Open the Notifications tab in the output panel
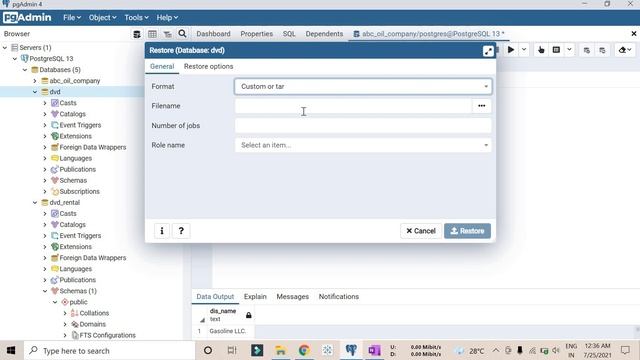 pos(339,297)
